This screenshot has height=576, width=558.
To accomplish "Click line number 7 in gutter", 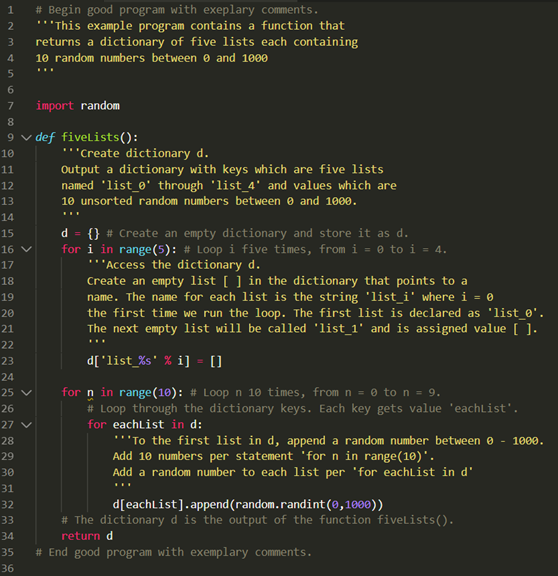I will pos(11,106).
